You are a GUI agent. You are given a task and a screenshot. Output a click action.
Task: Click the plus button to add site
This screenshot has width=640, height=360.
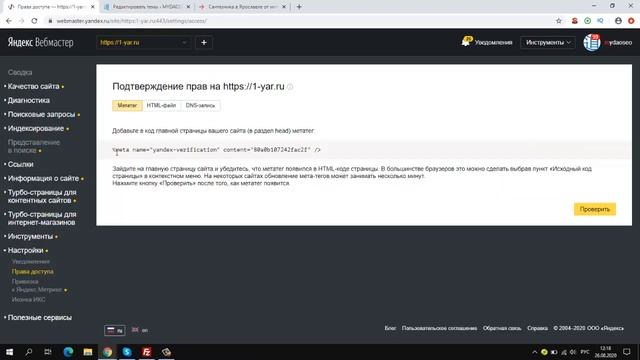tap(204, 42)
